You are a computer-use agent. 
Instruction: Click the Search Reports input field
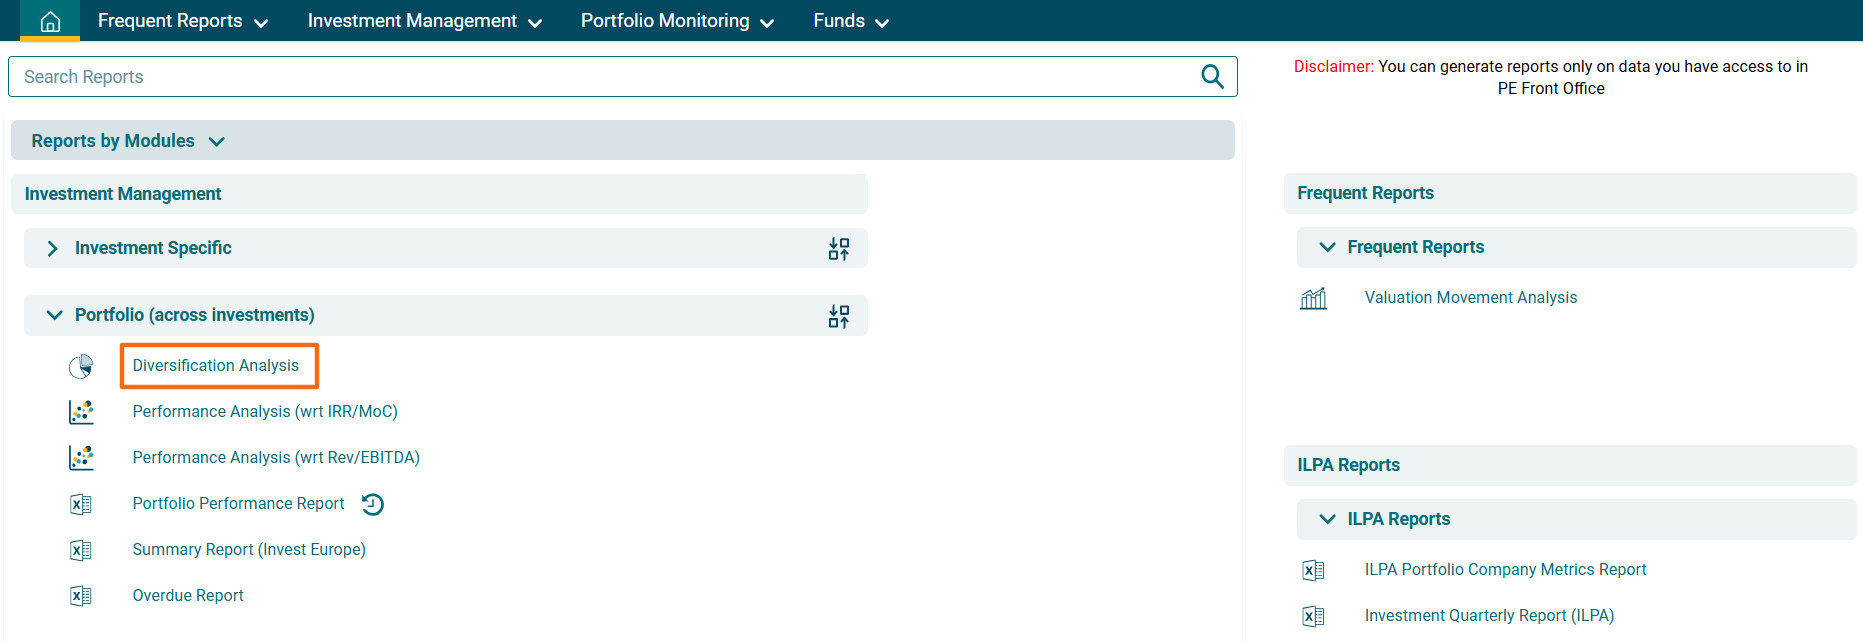(x=600, y=77)
